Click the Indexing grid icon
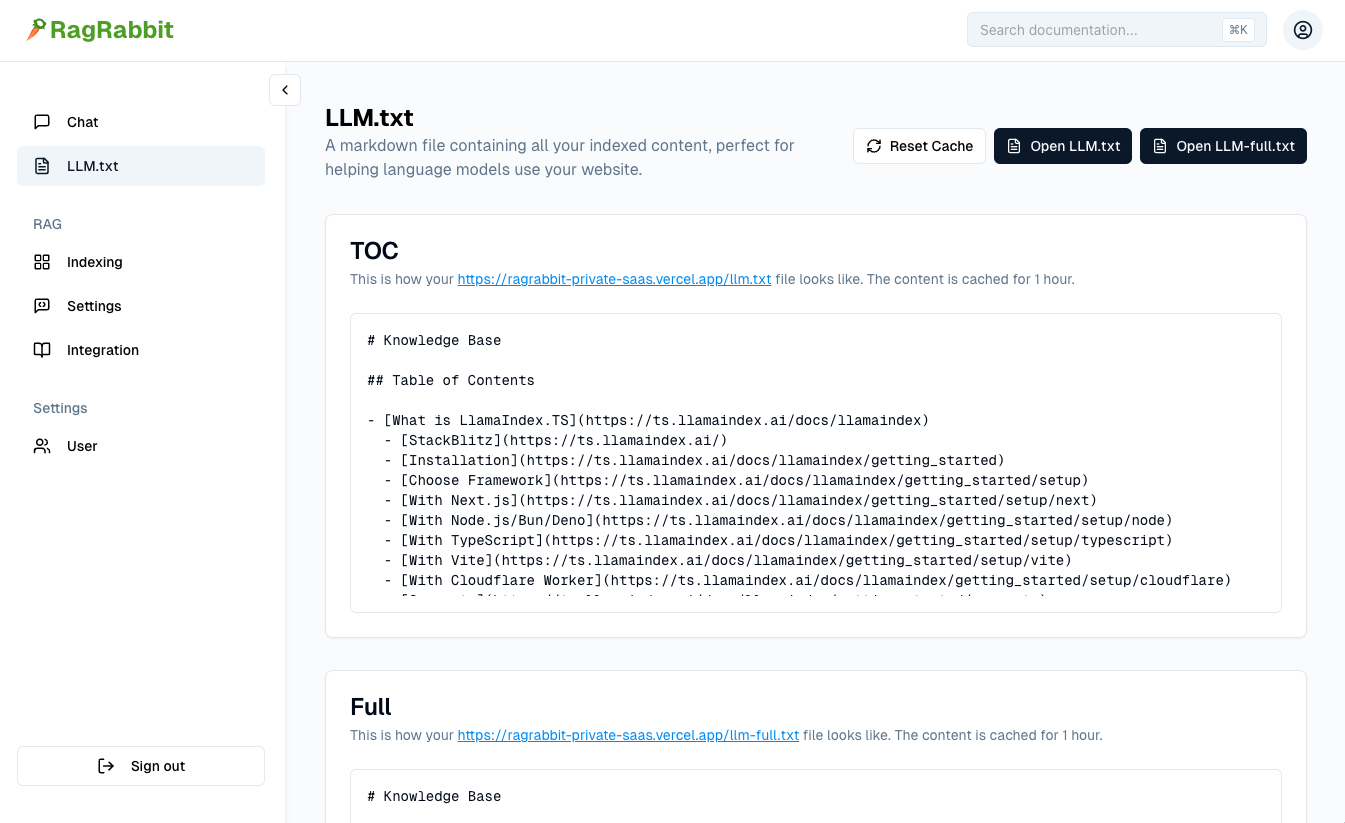 [42, 262]
